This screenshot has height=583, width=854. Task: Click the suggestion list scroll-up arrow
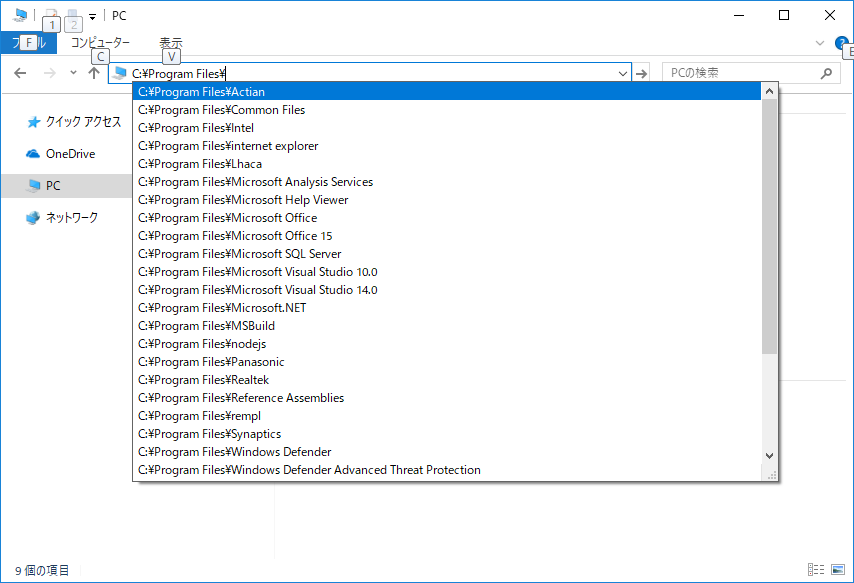tap(769, 91)
